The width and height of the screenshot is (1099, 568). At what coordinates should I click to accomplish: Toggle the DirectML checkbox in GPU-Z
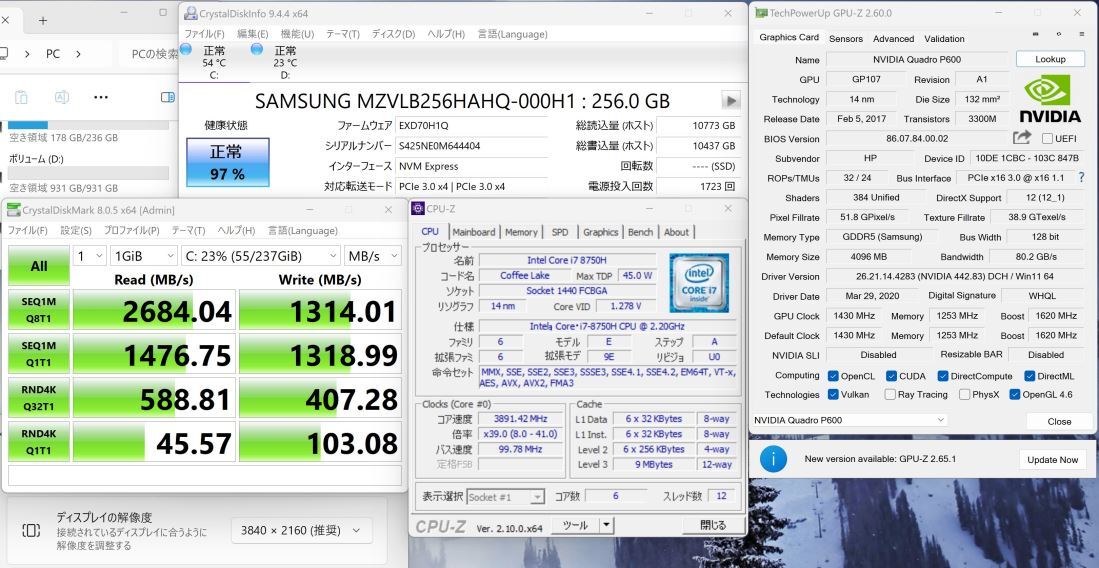[x=1030, y=376]
